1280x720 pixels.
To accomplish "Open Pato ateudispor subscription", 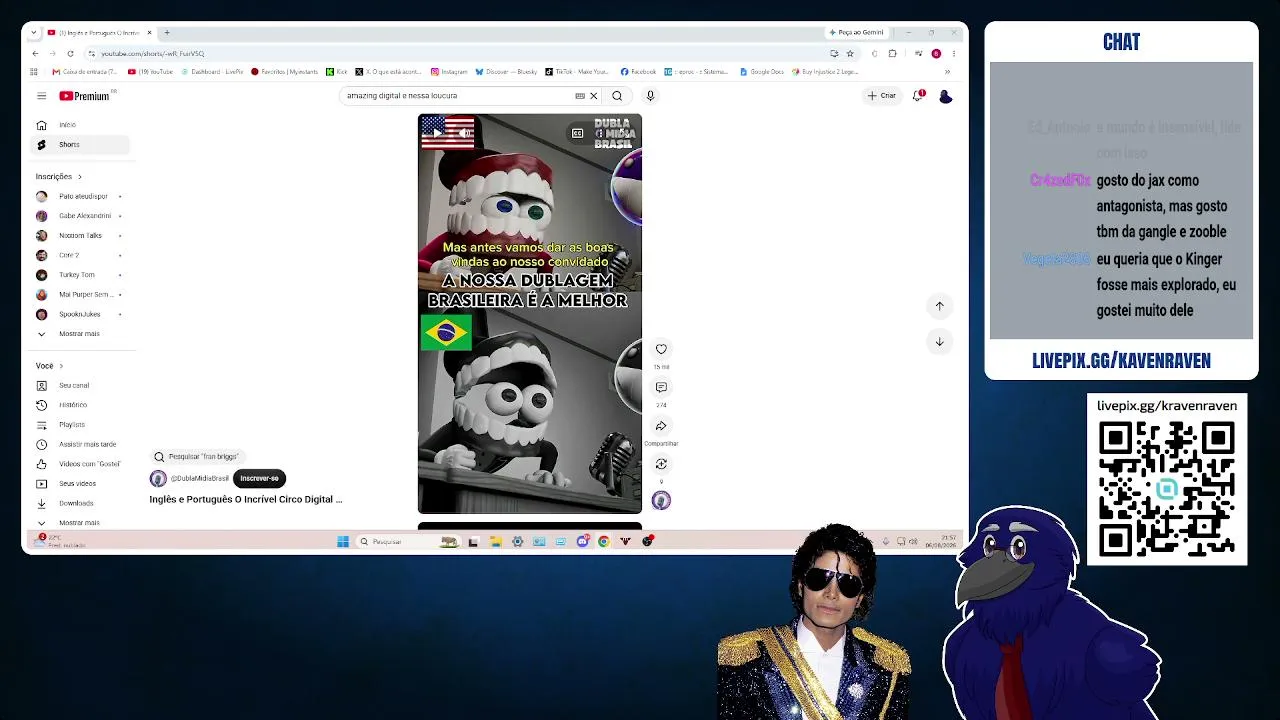I will coord(79,196).
